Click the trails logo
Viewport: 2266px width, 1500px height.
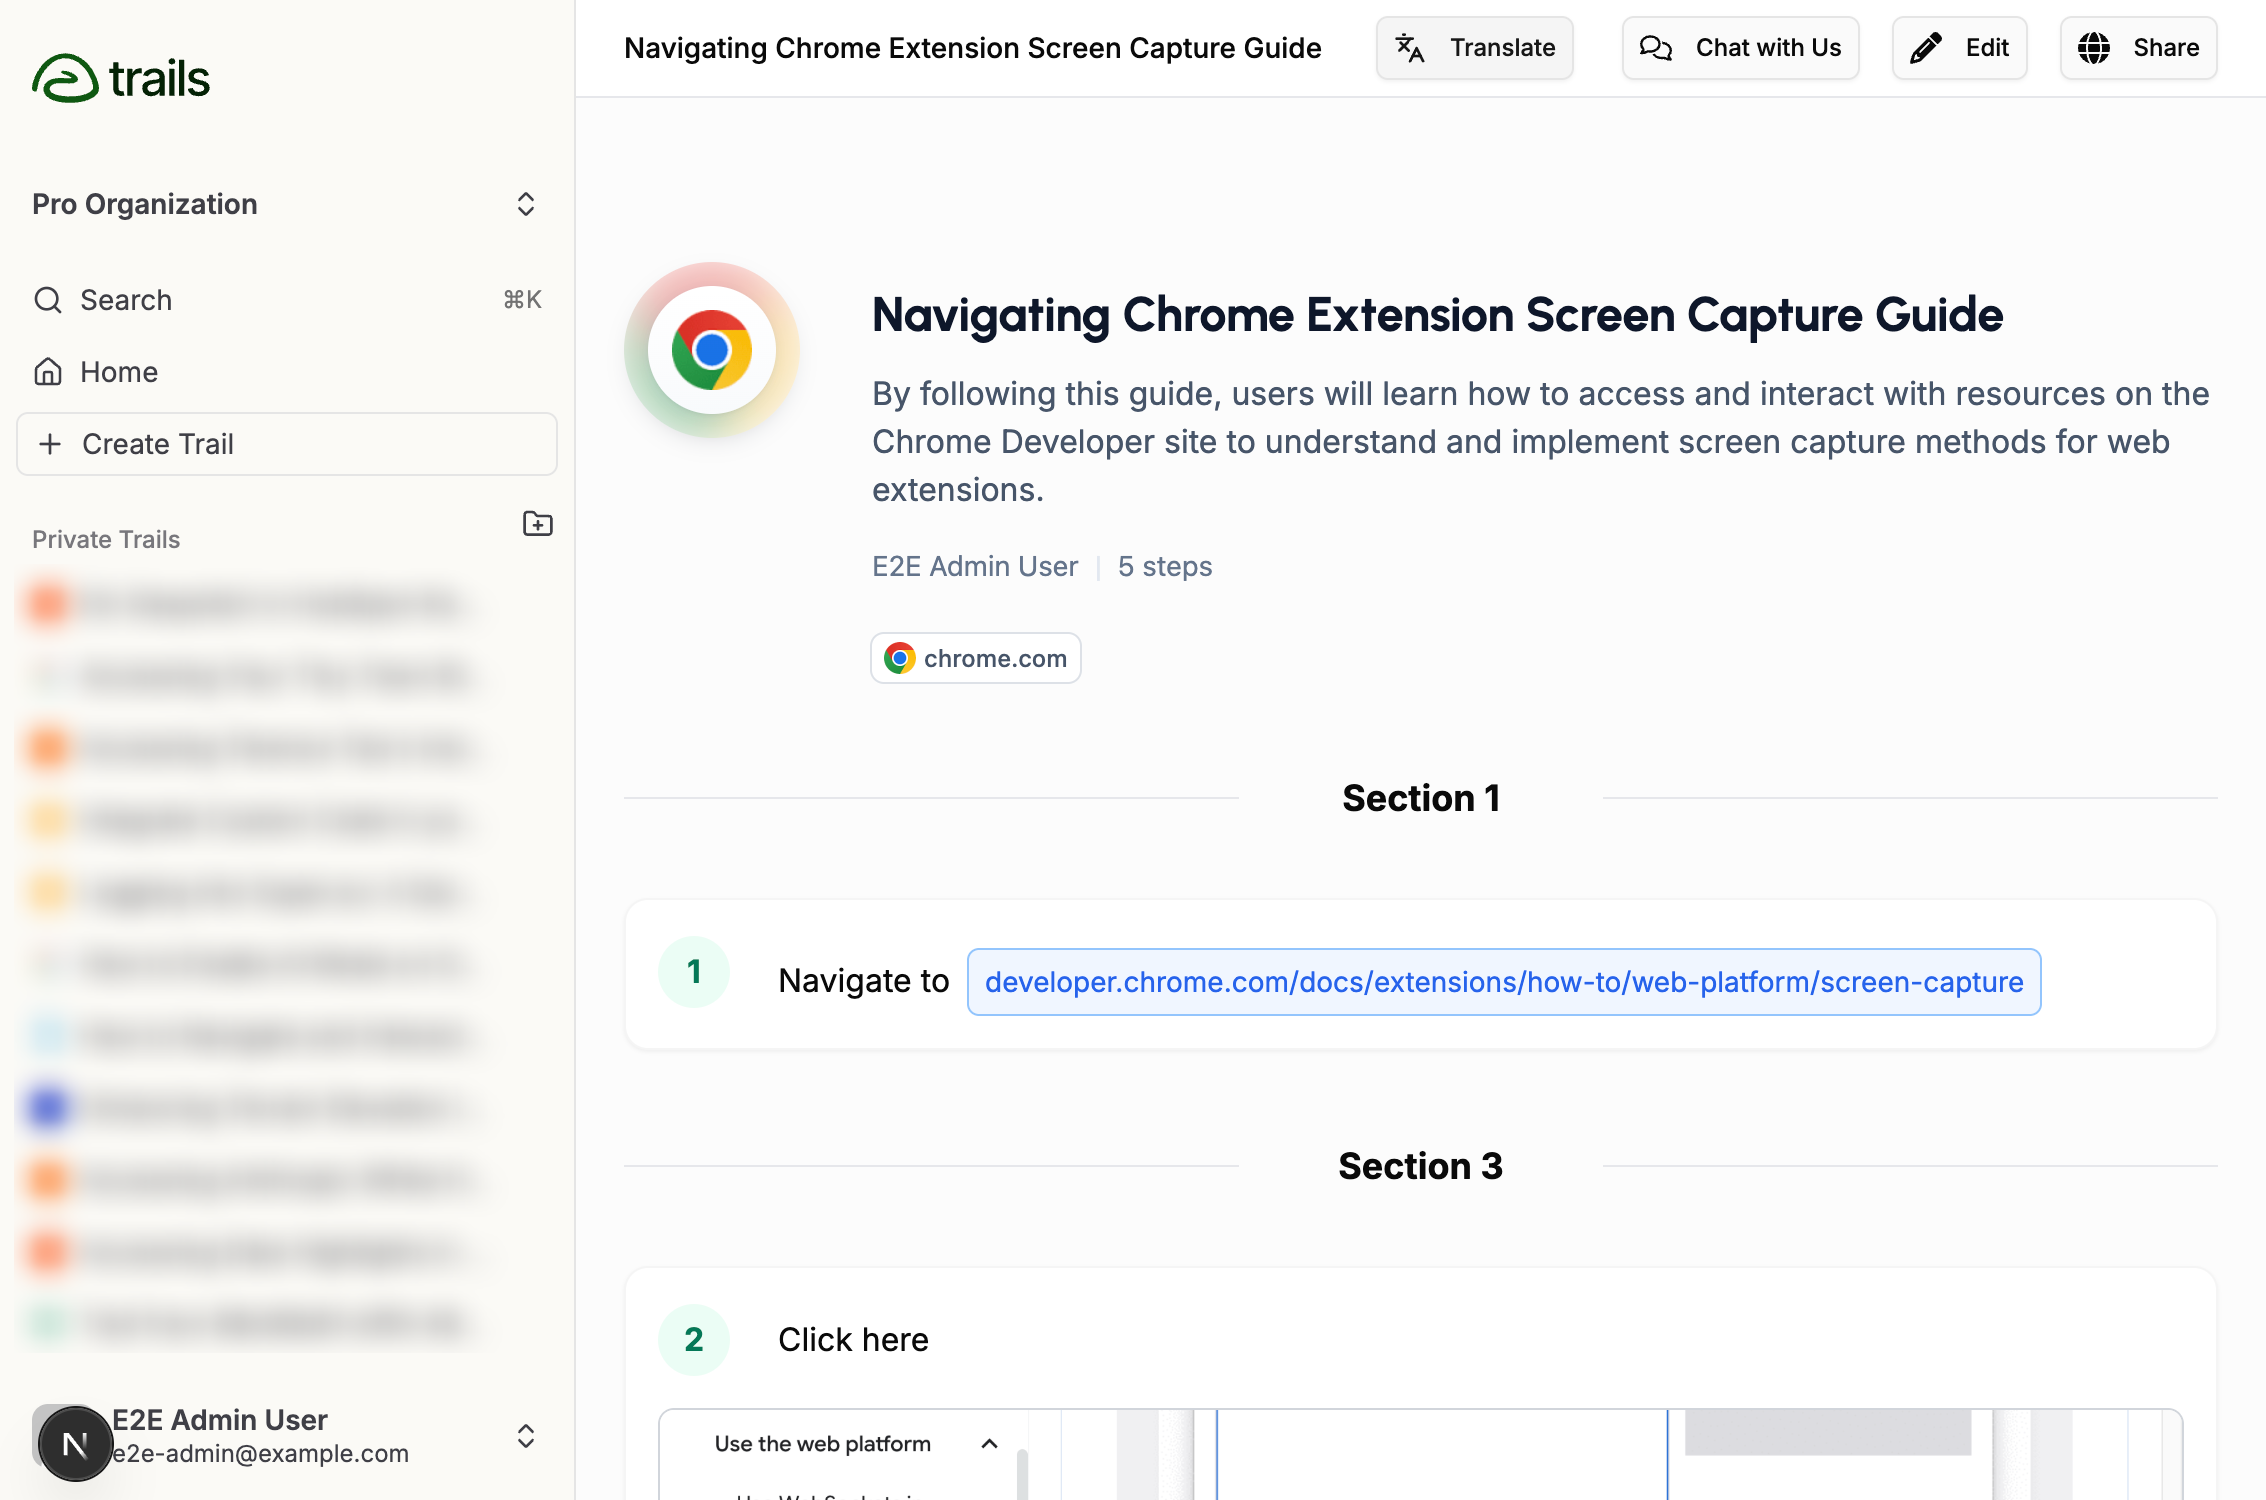[x=121, y=78]
